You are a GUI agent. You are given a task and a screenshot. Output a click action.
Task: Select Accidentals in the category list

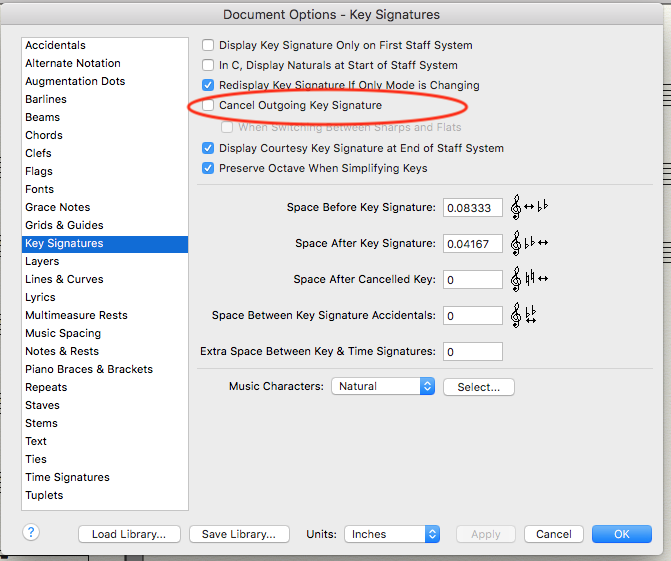pos(56,45)
